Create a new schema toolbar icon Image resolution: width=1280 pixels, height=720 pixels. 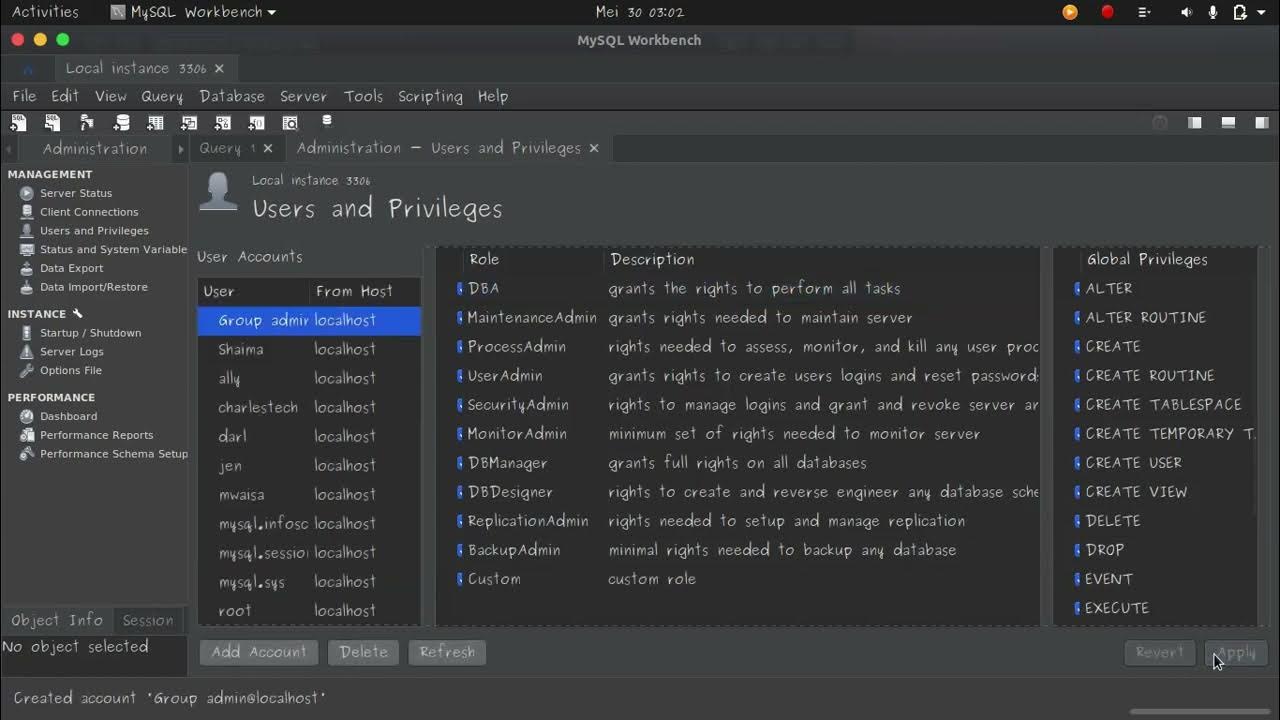tap(122, 123)
